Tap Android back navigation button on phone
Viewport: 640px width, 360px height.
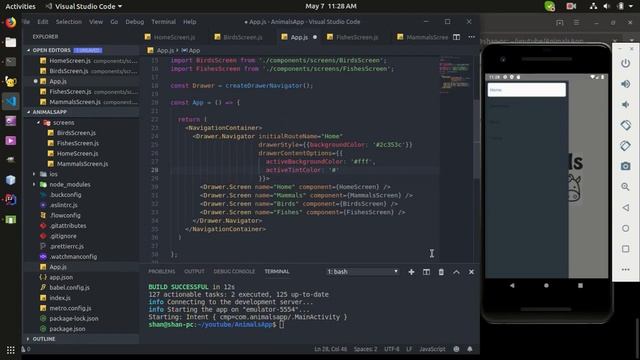click(x=512, y=286)
